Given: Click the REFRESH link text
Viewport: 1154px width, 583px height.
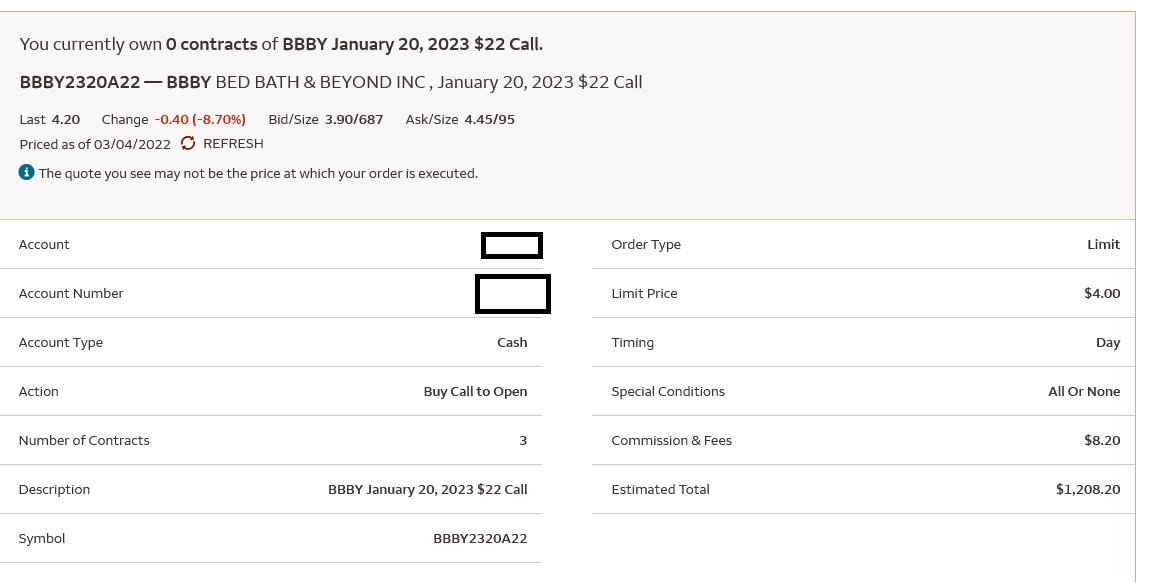Looking at the screenshot, I should click(x=233, y=144).
